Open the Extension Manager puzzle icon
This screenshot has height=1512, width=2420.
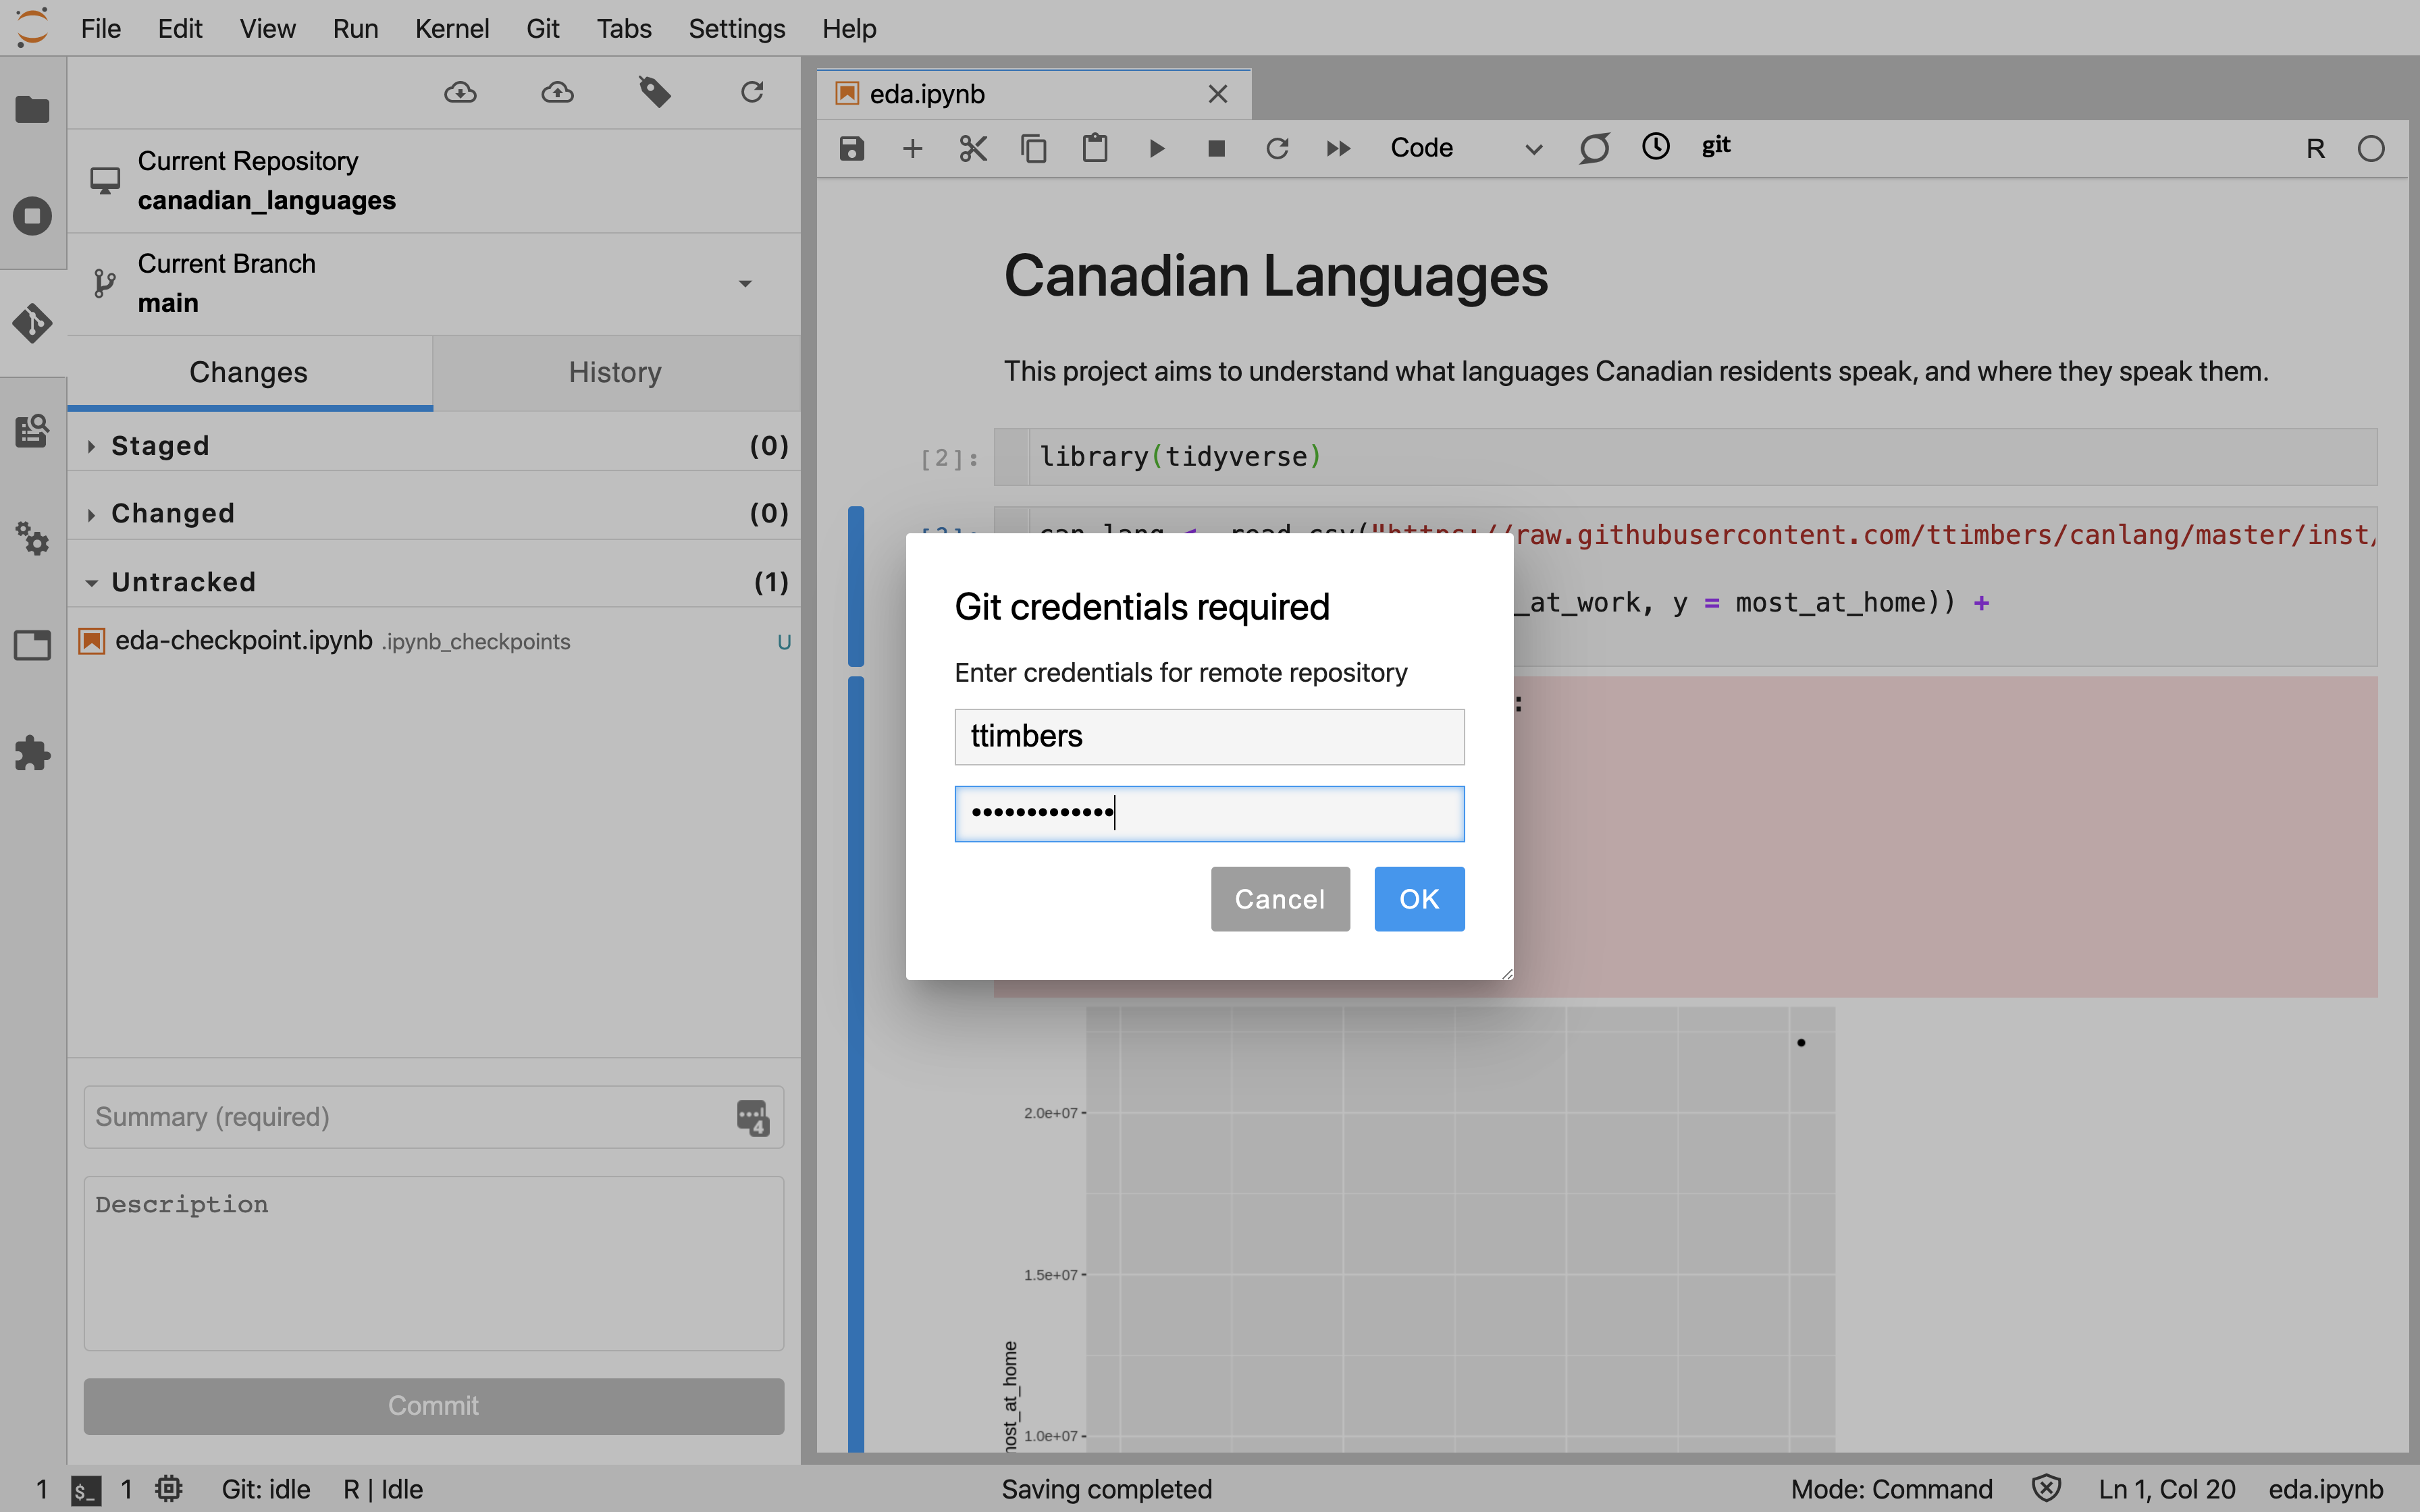point(32,753)
